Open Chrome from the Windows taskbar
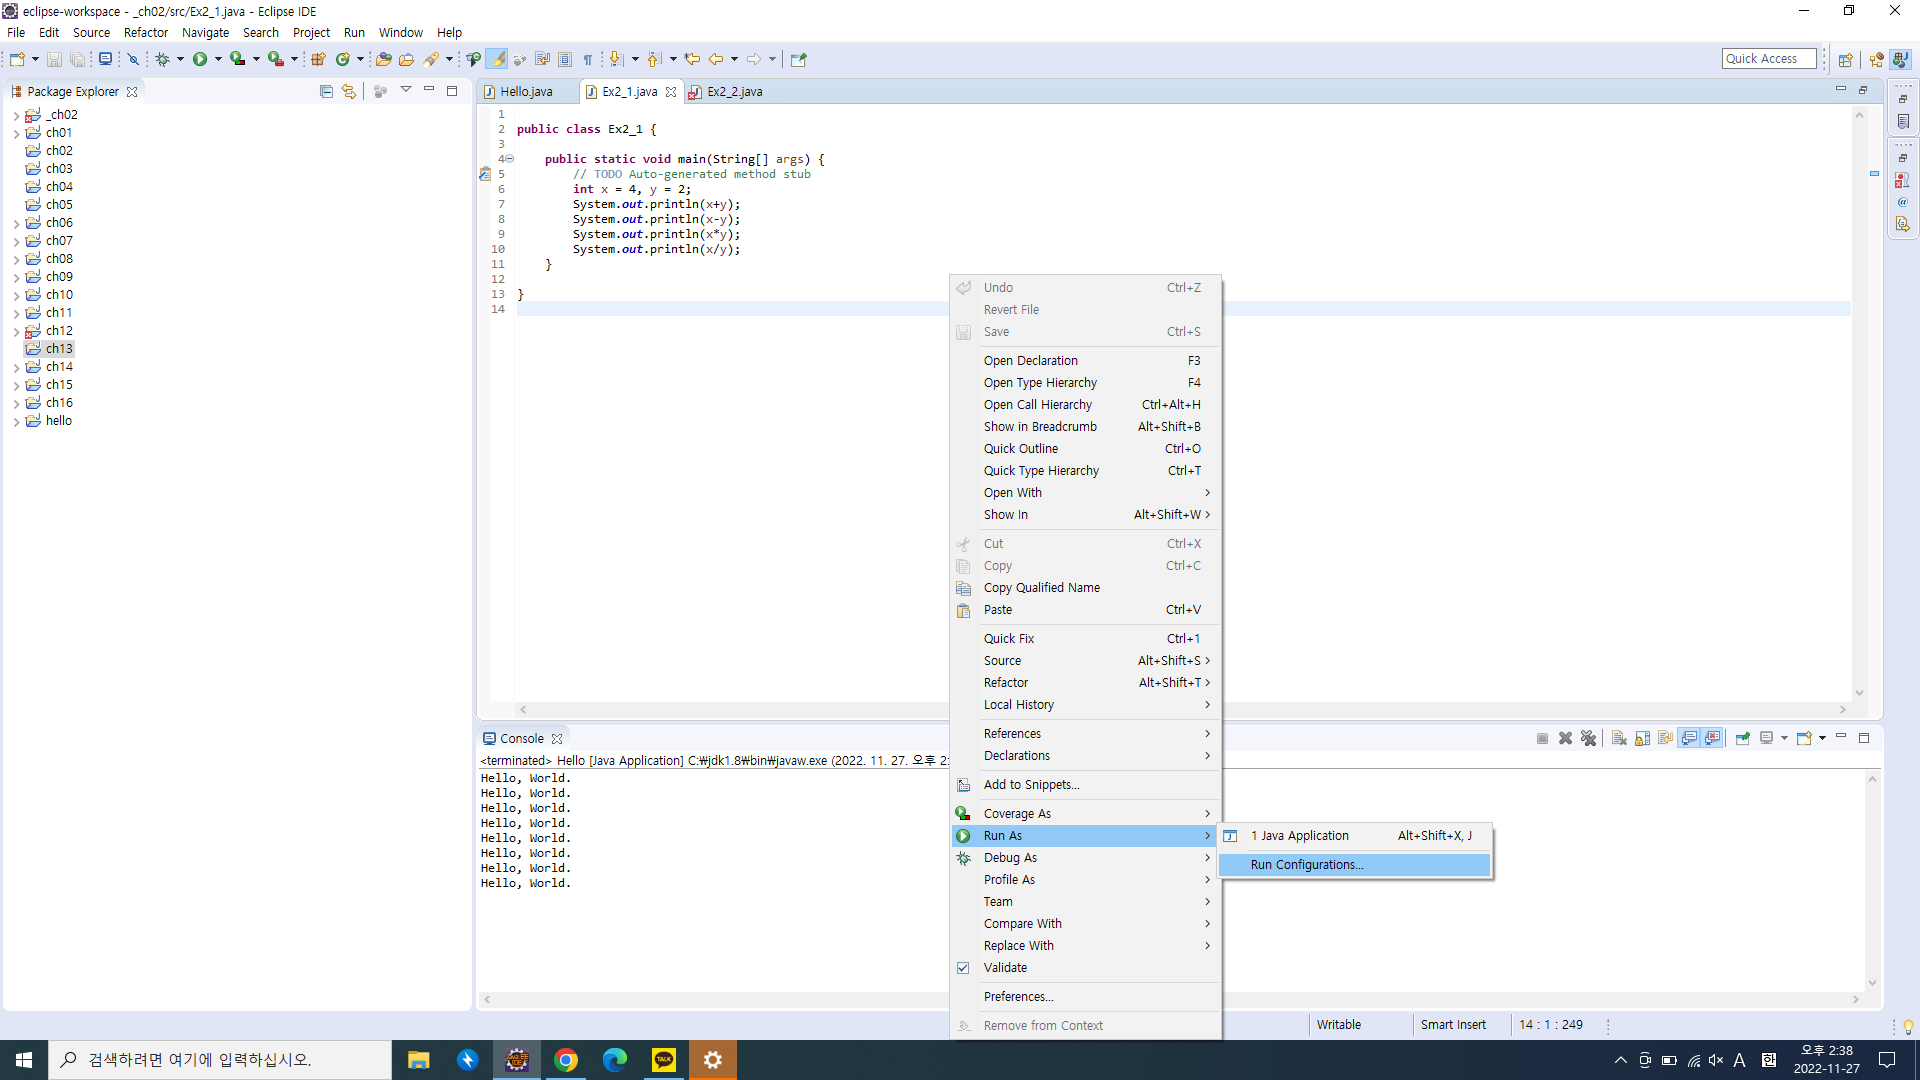This screenshot has width=1920, height=1080. pos(566,1060)
